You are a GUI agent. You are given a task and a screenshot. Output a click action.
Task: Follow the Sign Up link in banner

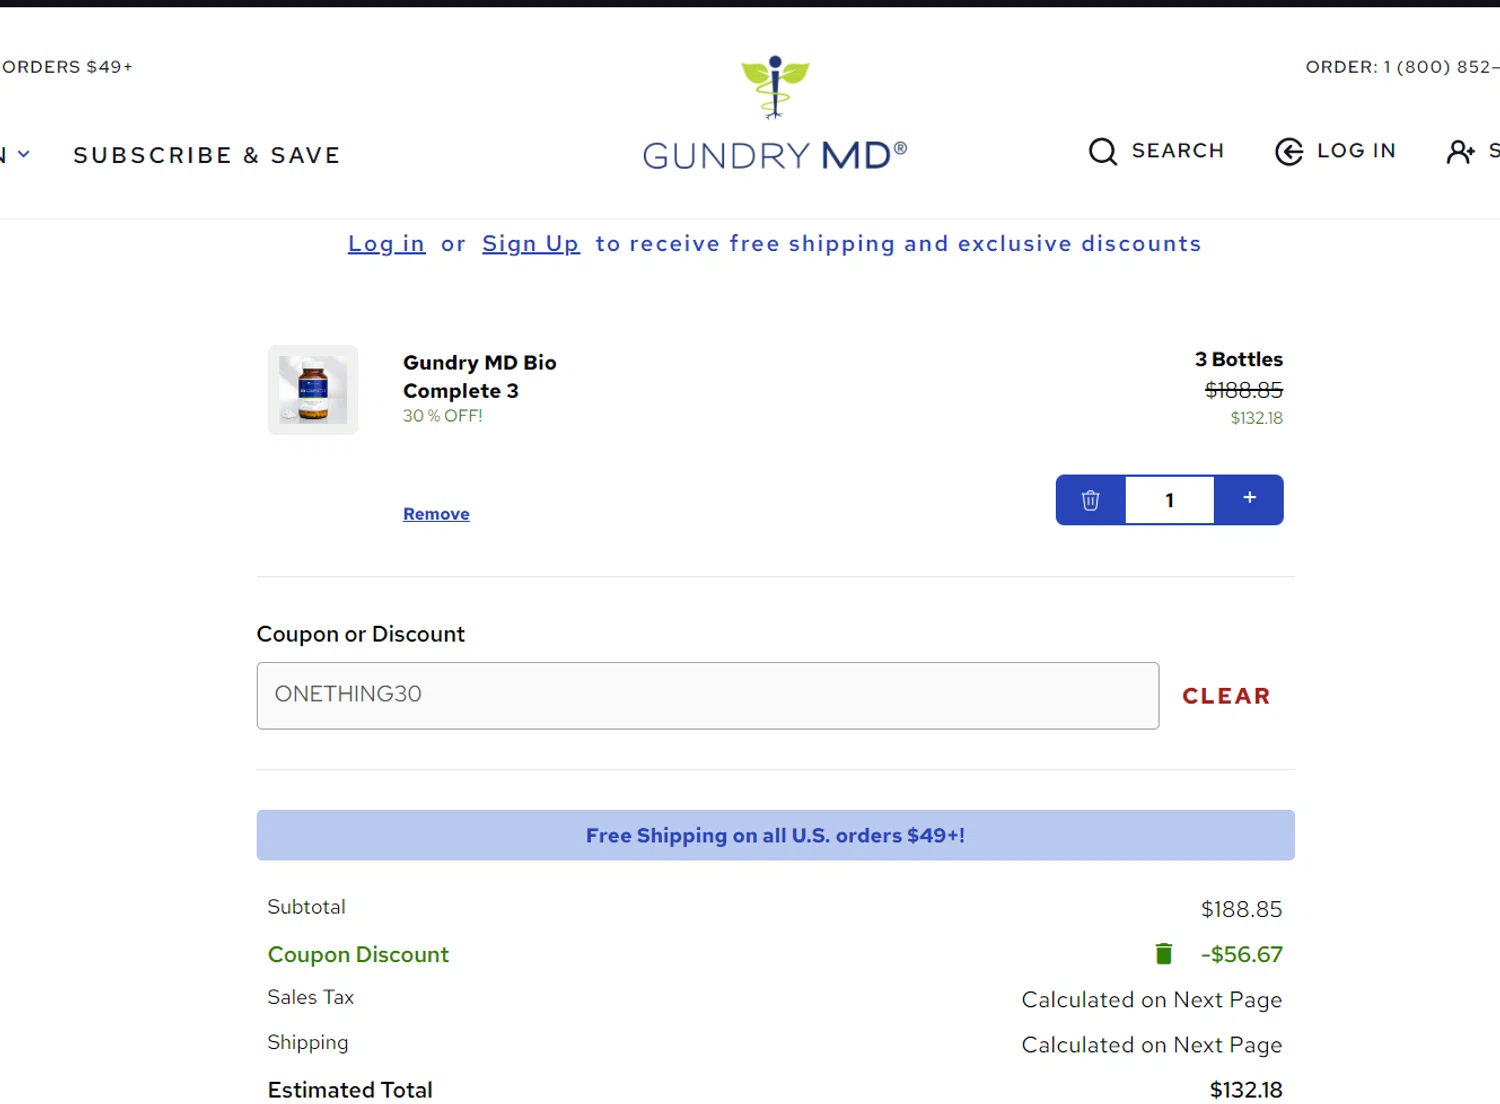[x=531, y=244]
